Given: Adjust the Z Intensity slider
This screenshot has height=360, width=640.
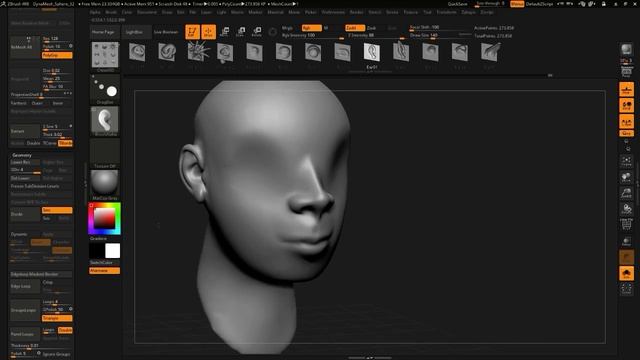Looking at the screenshot, I should tap(376, 36).
